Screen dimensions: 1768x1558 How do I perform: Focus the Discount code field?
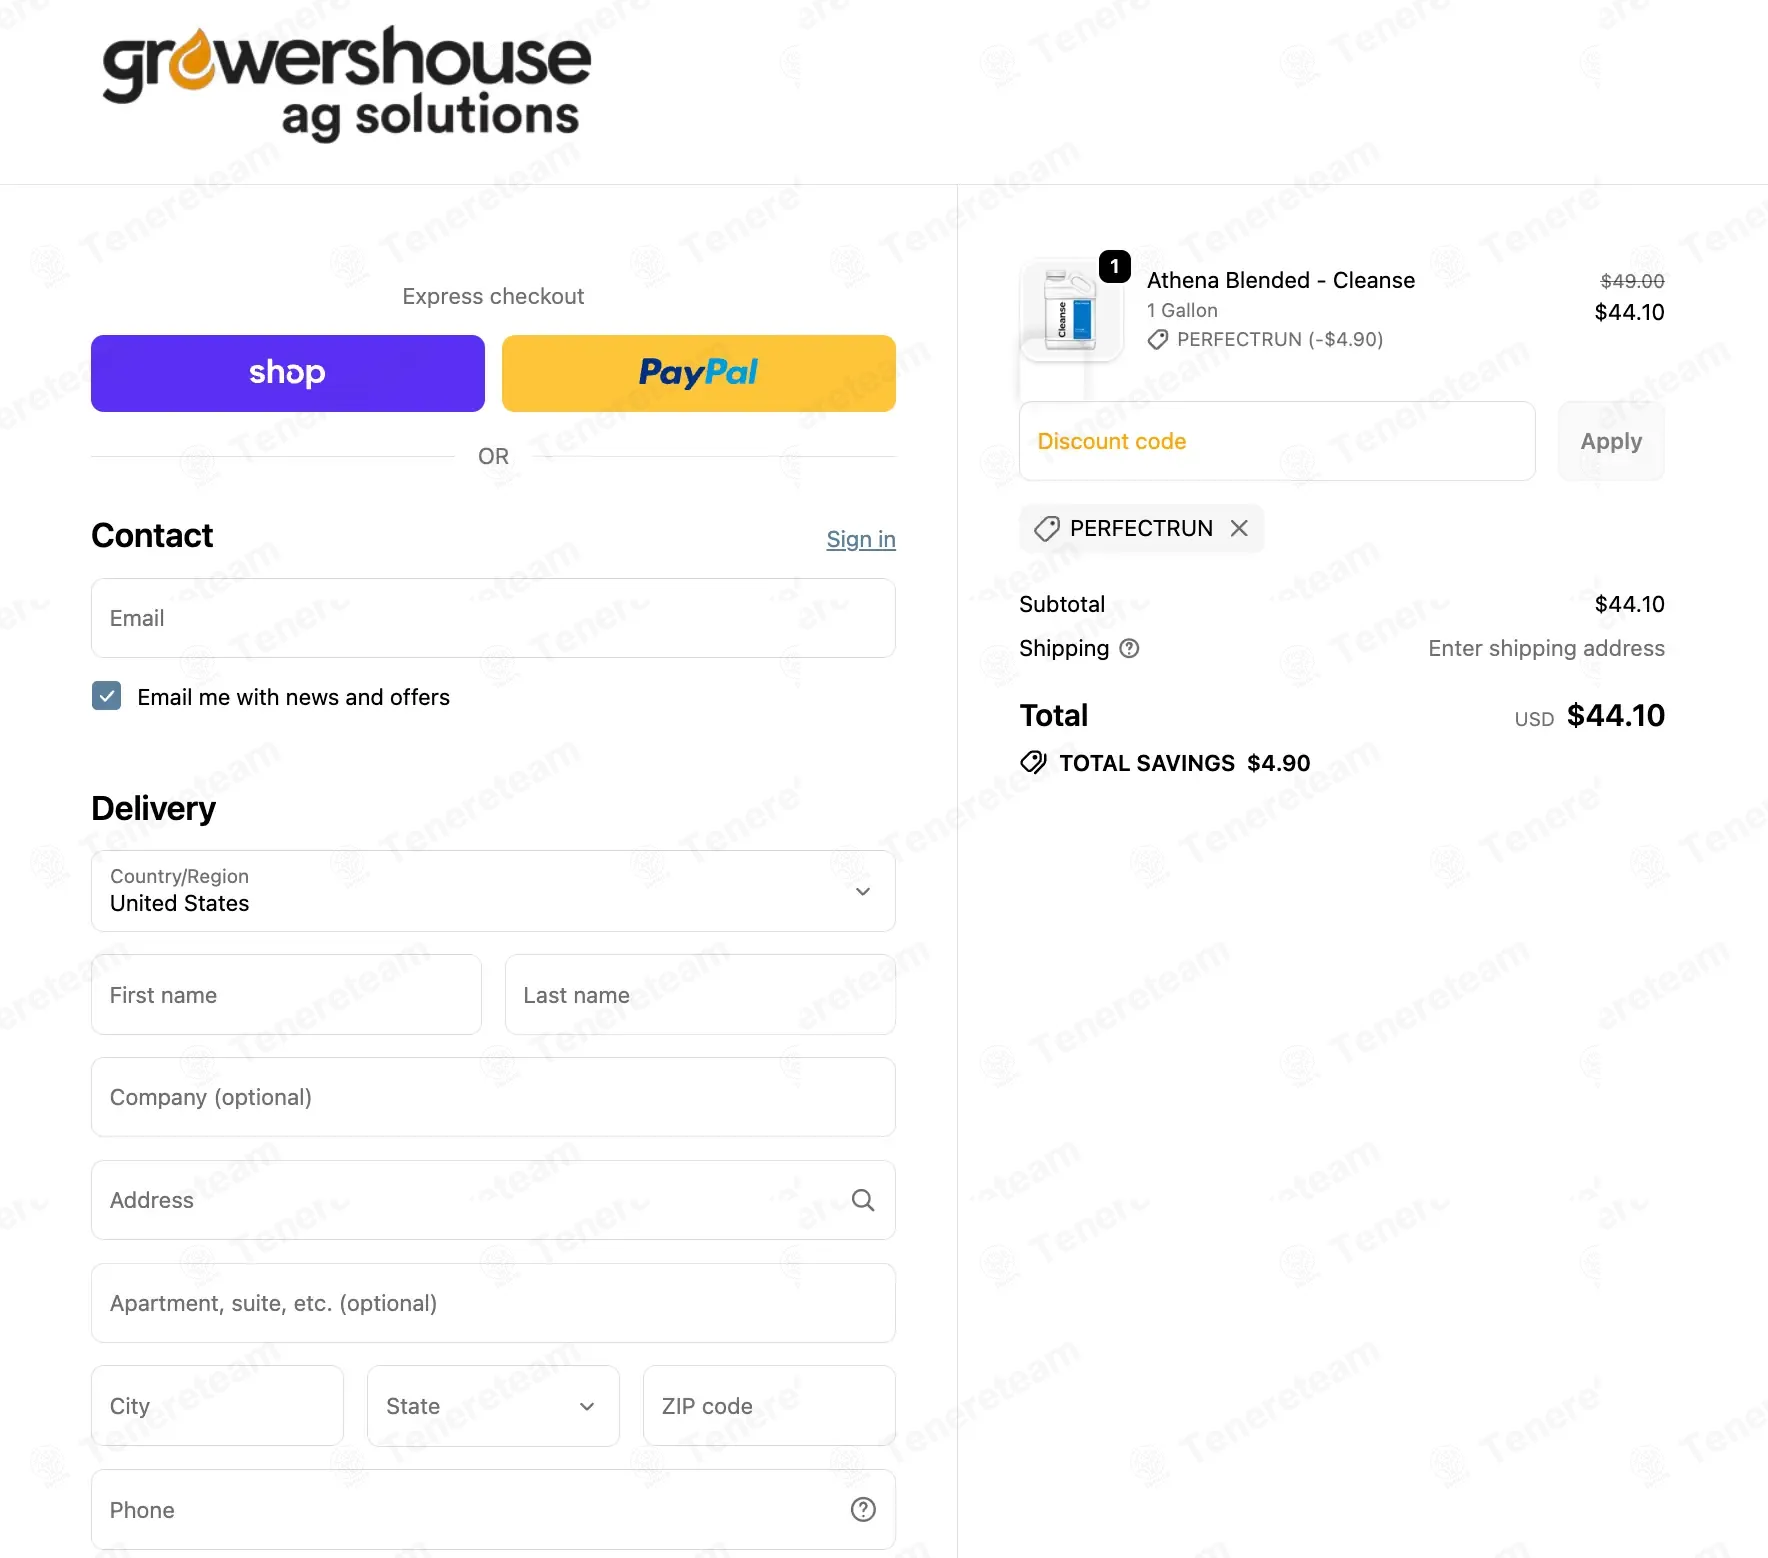[1277, 441]
